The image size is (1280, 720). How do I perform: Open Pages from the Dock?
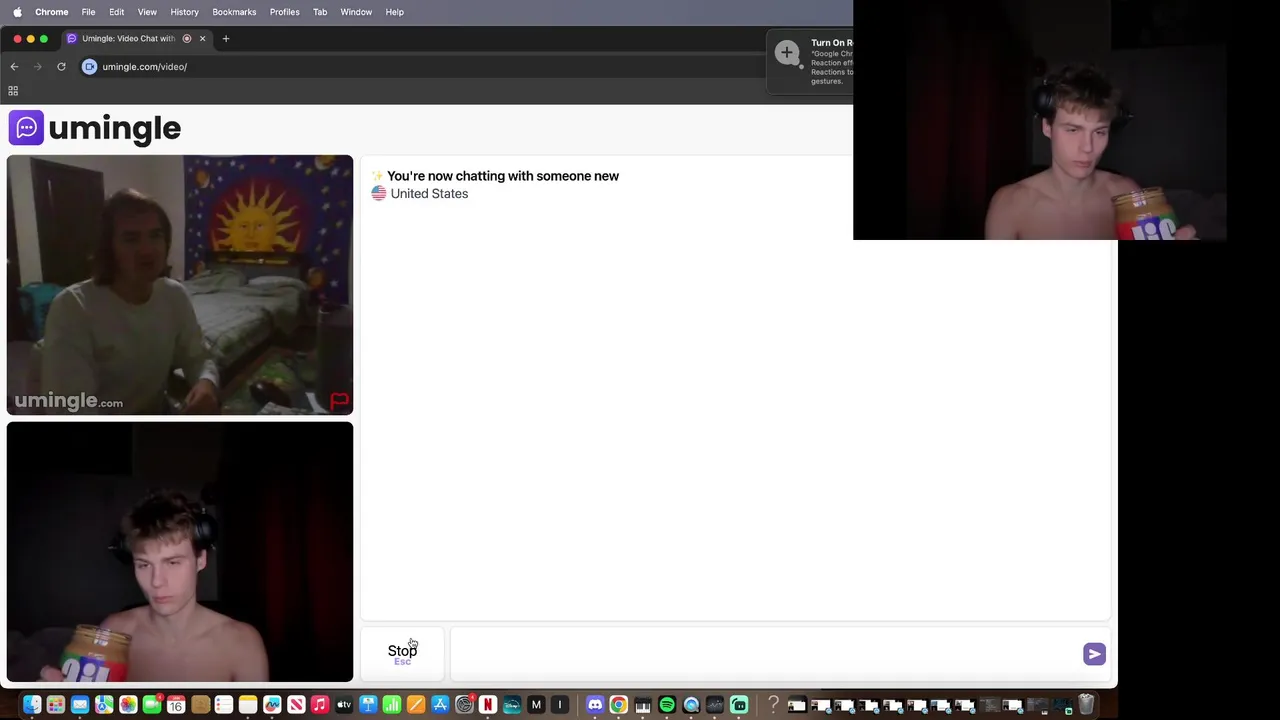(416, 705)
